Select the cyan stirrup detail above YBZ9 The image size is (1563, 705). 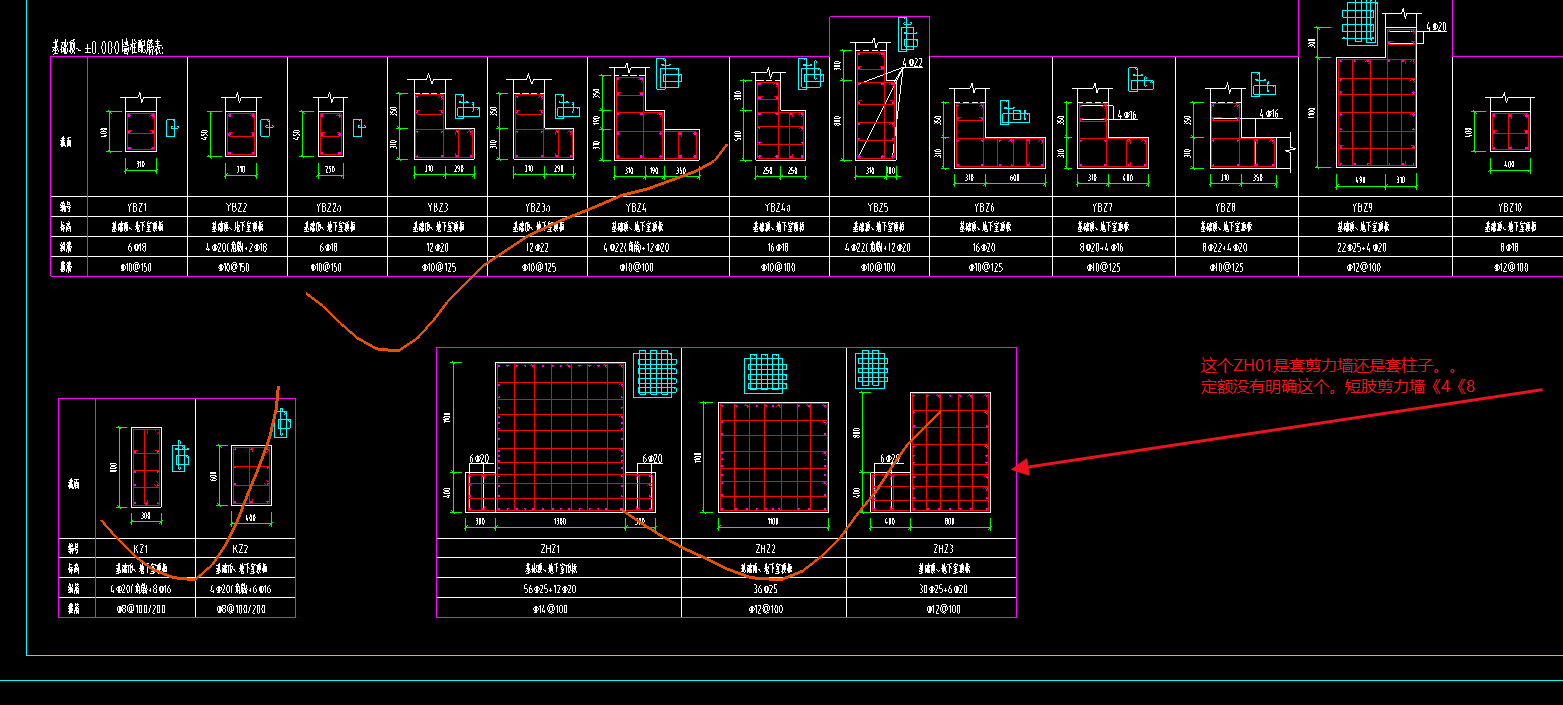click(x=1360, y=22)
